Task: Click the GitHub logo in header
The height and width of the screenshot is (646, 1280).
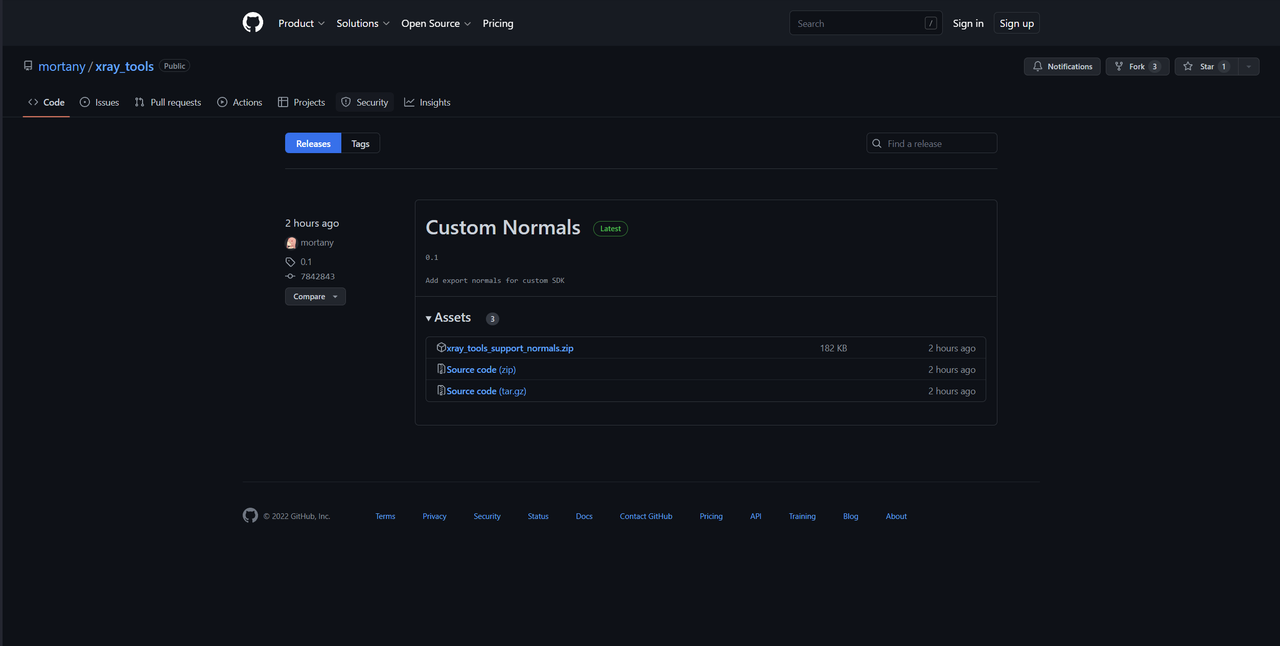Action: (x=253, y=23)
